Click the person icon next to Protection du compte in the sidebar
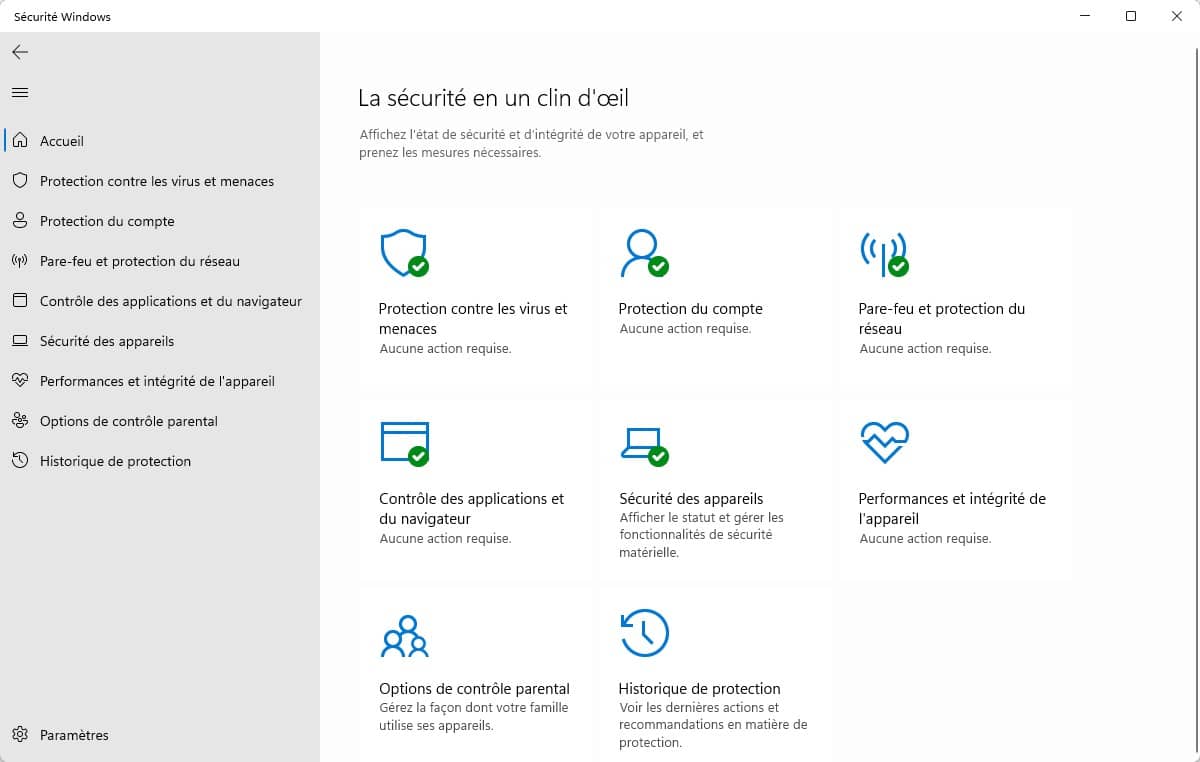This screenshot has width=1200, height=762. (x=20, y=221)
